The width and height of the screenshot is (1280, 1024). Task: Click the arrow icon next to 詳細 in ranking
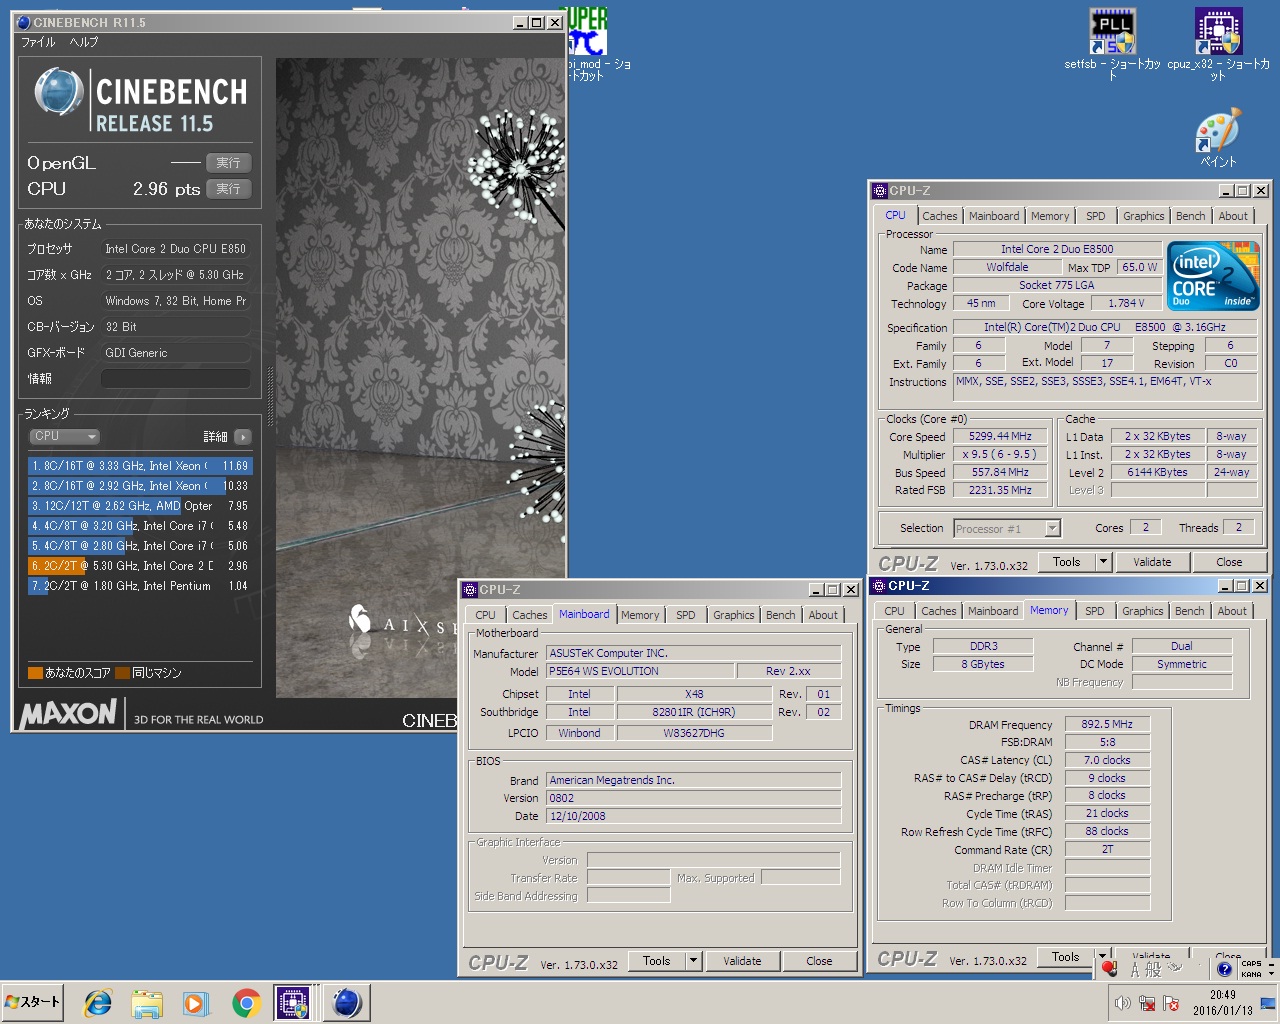(x=242, y=437)
